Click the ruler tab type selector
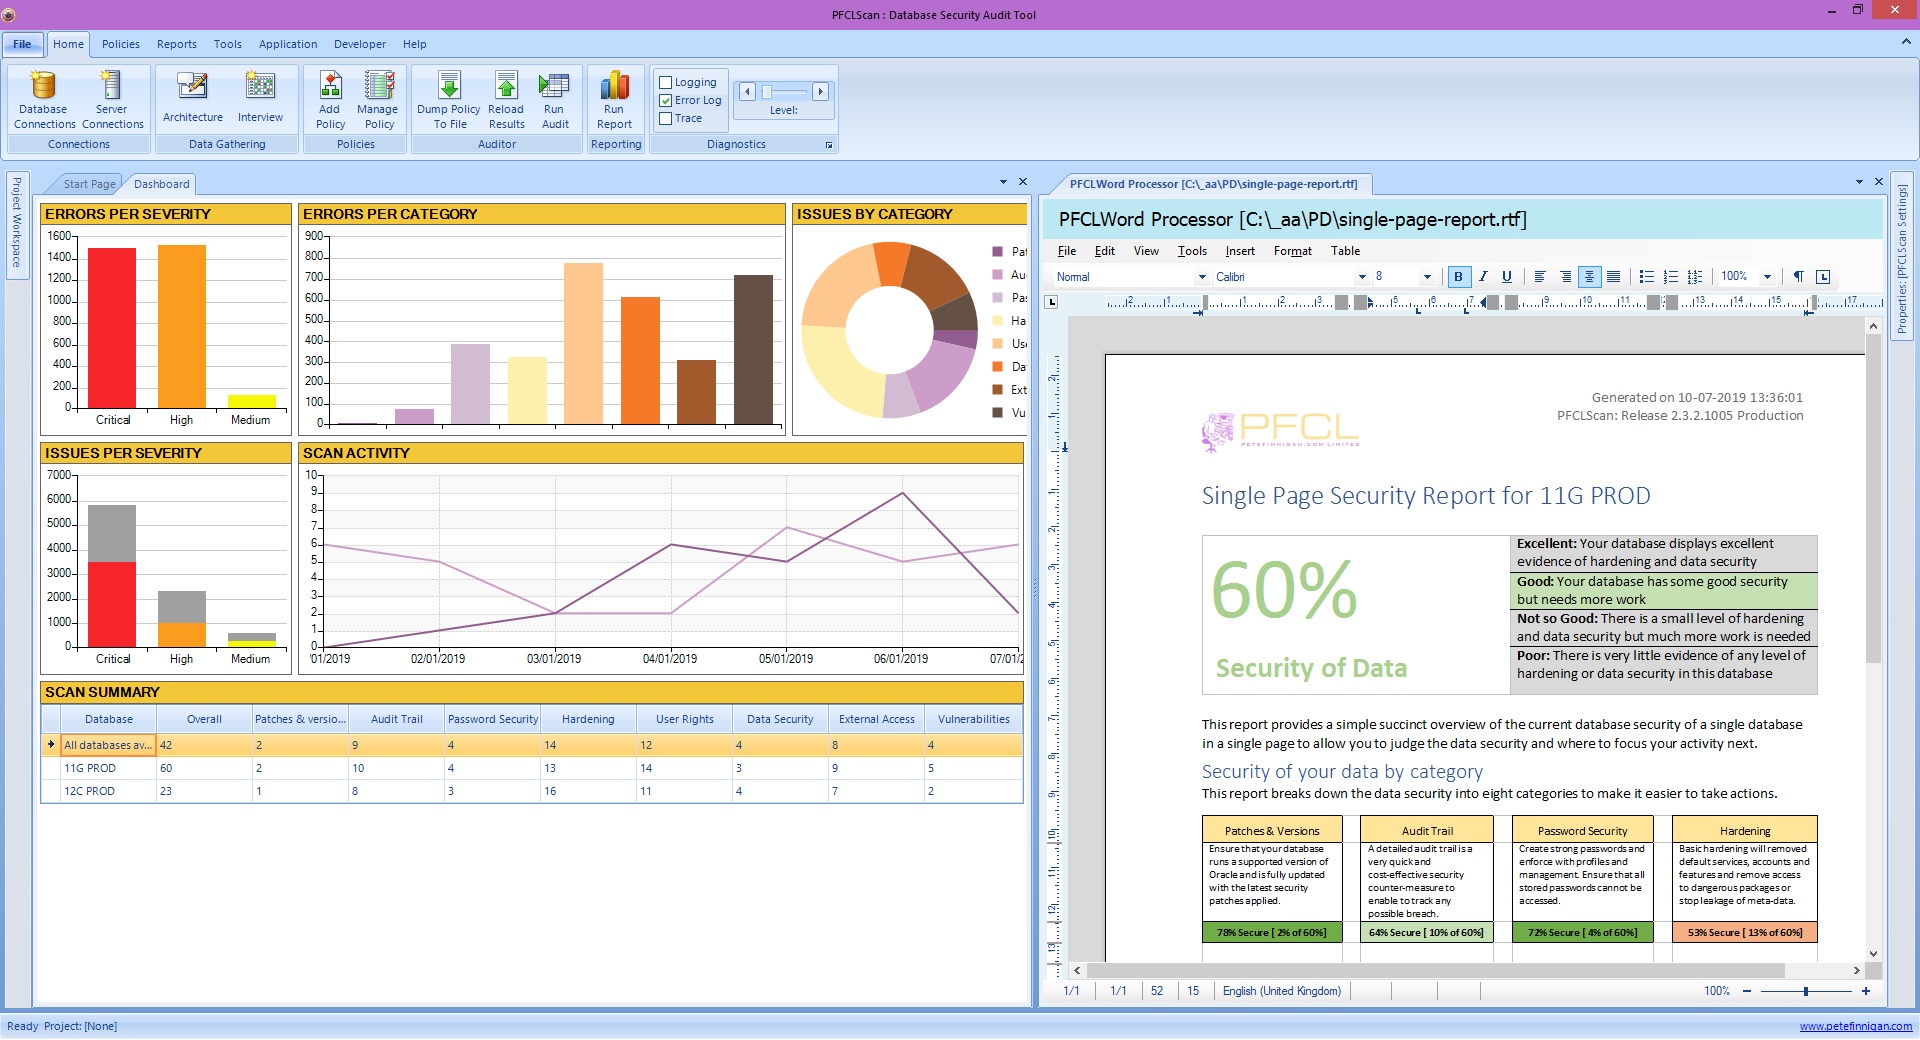The image size is (1920, 1040). (x=1051, y=302)
